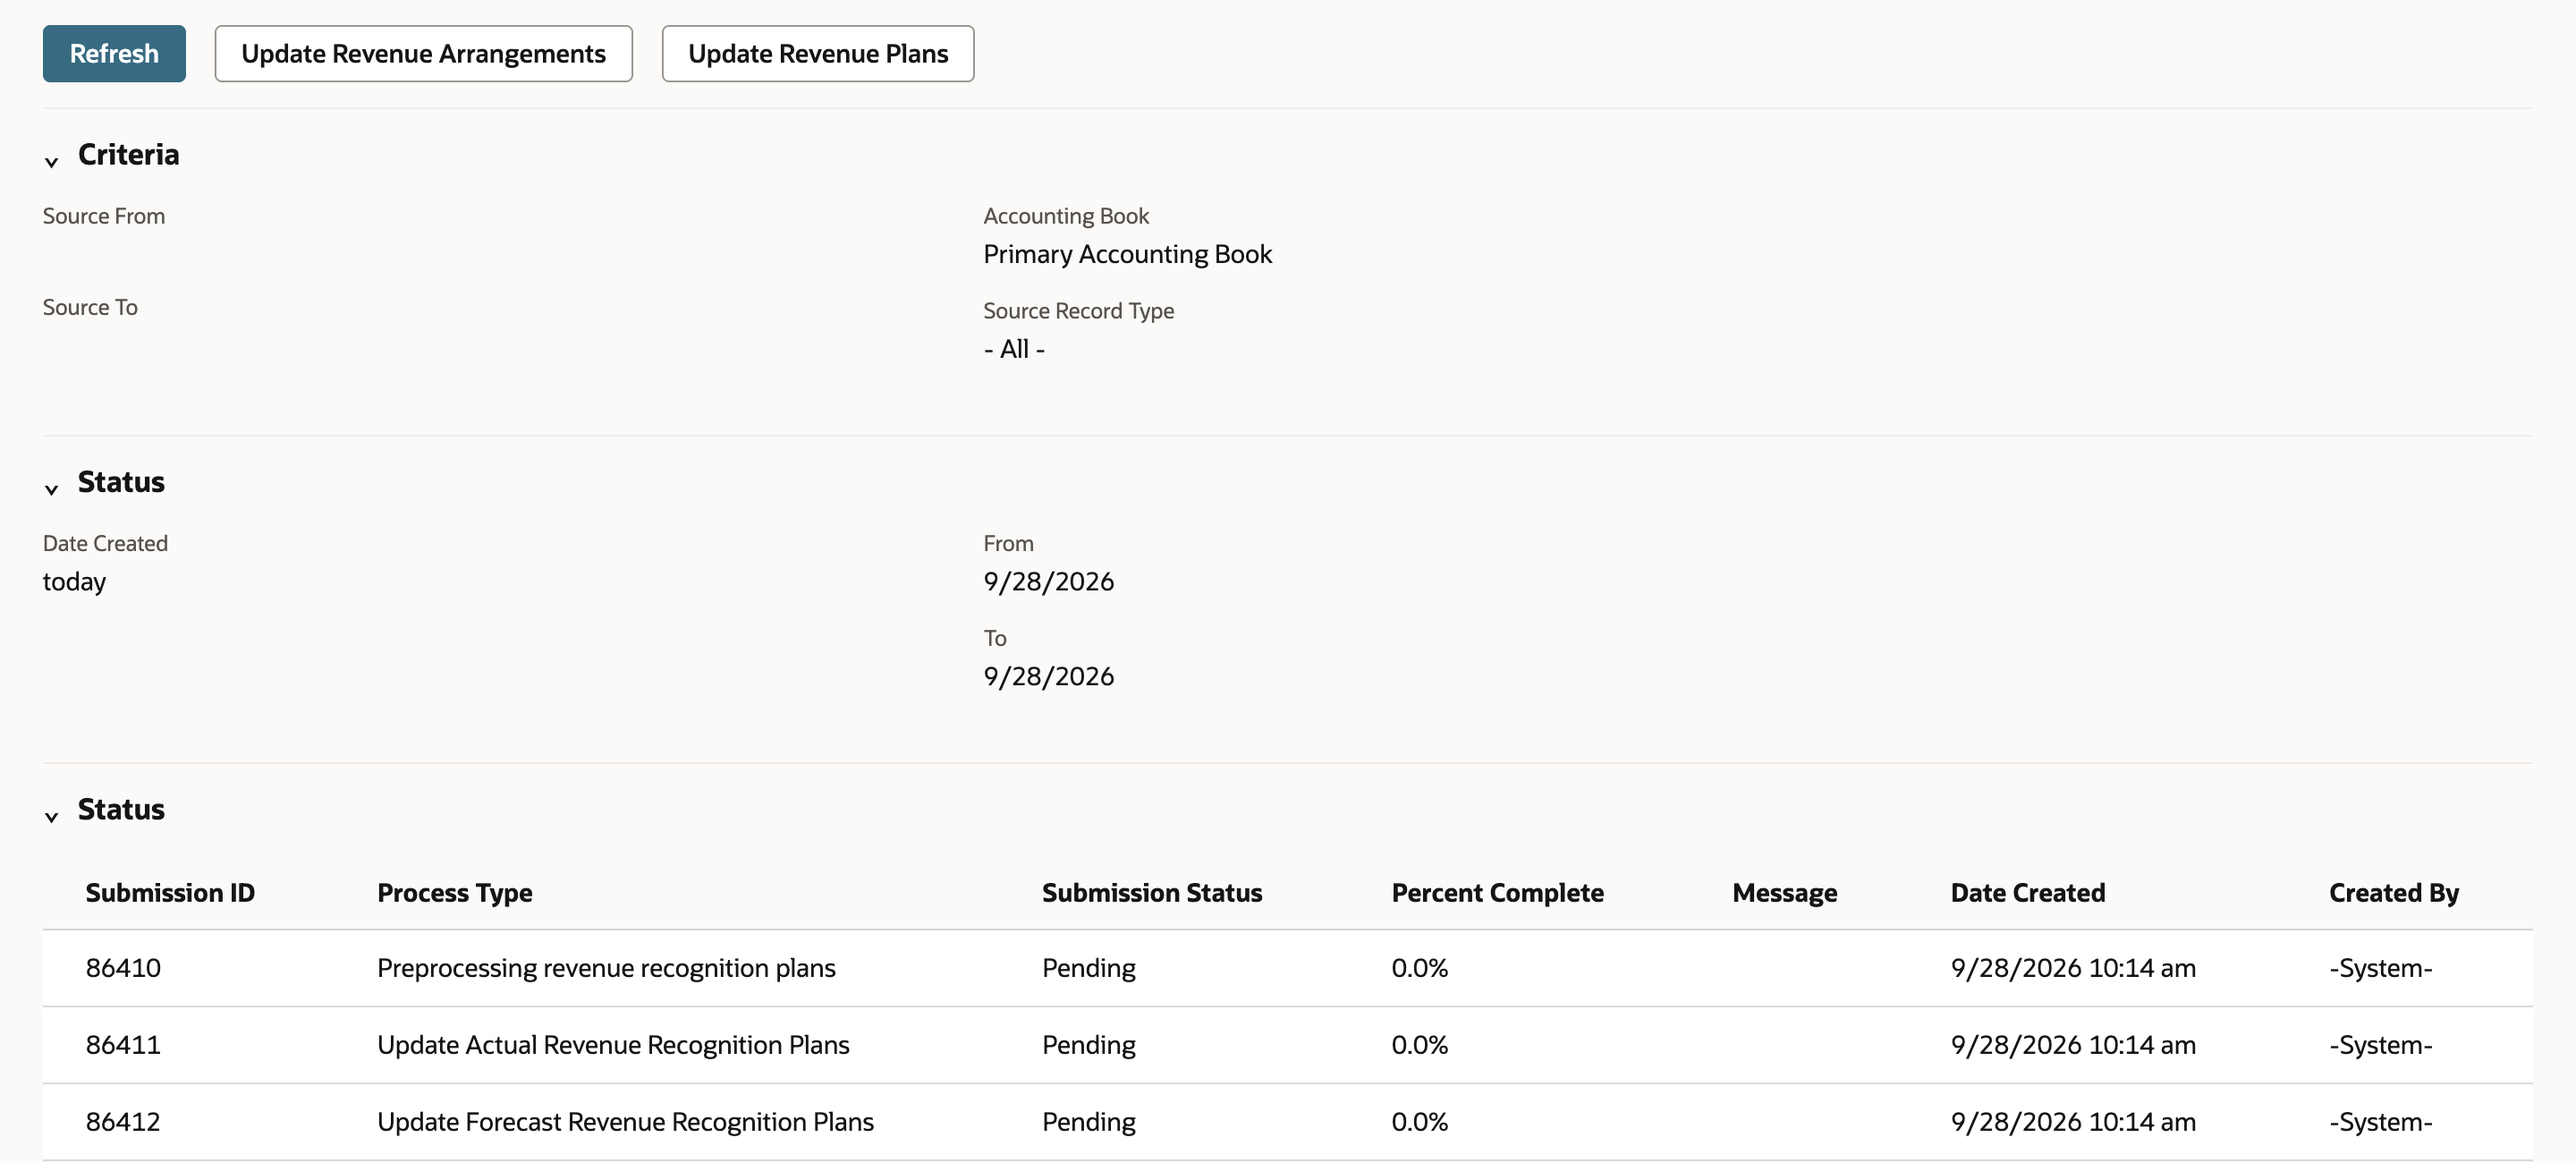Click Update Actual Revenue Recognition Plans cell
This screenshot has width=2576, height=1163.
pyautogui.click(x=613, y=1044)
